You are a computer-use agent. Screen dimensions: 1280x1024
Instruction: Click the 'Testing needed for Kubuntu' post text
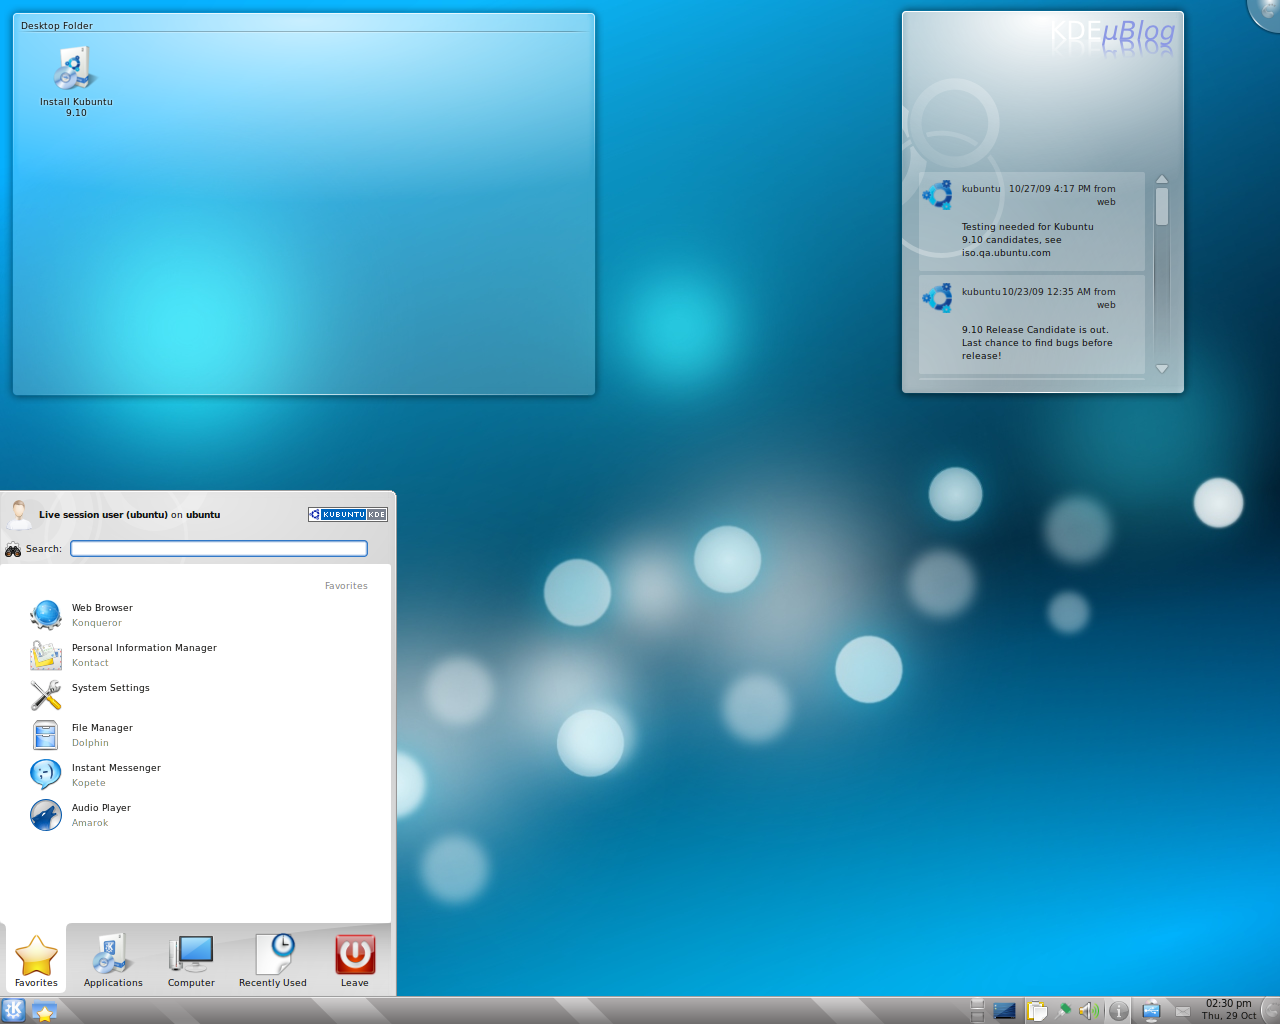point(1027,240)
